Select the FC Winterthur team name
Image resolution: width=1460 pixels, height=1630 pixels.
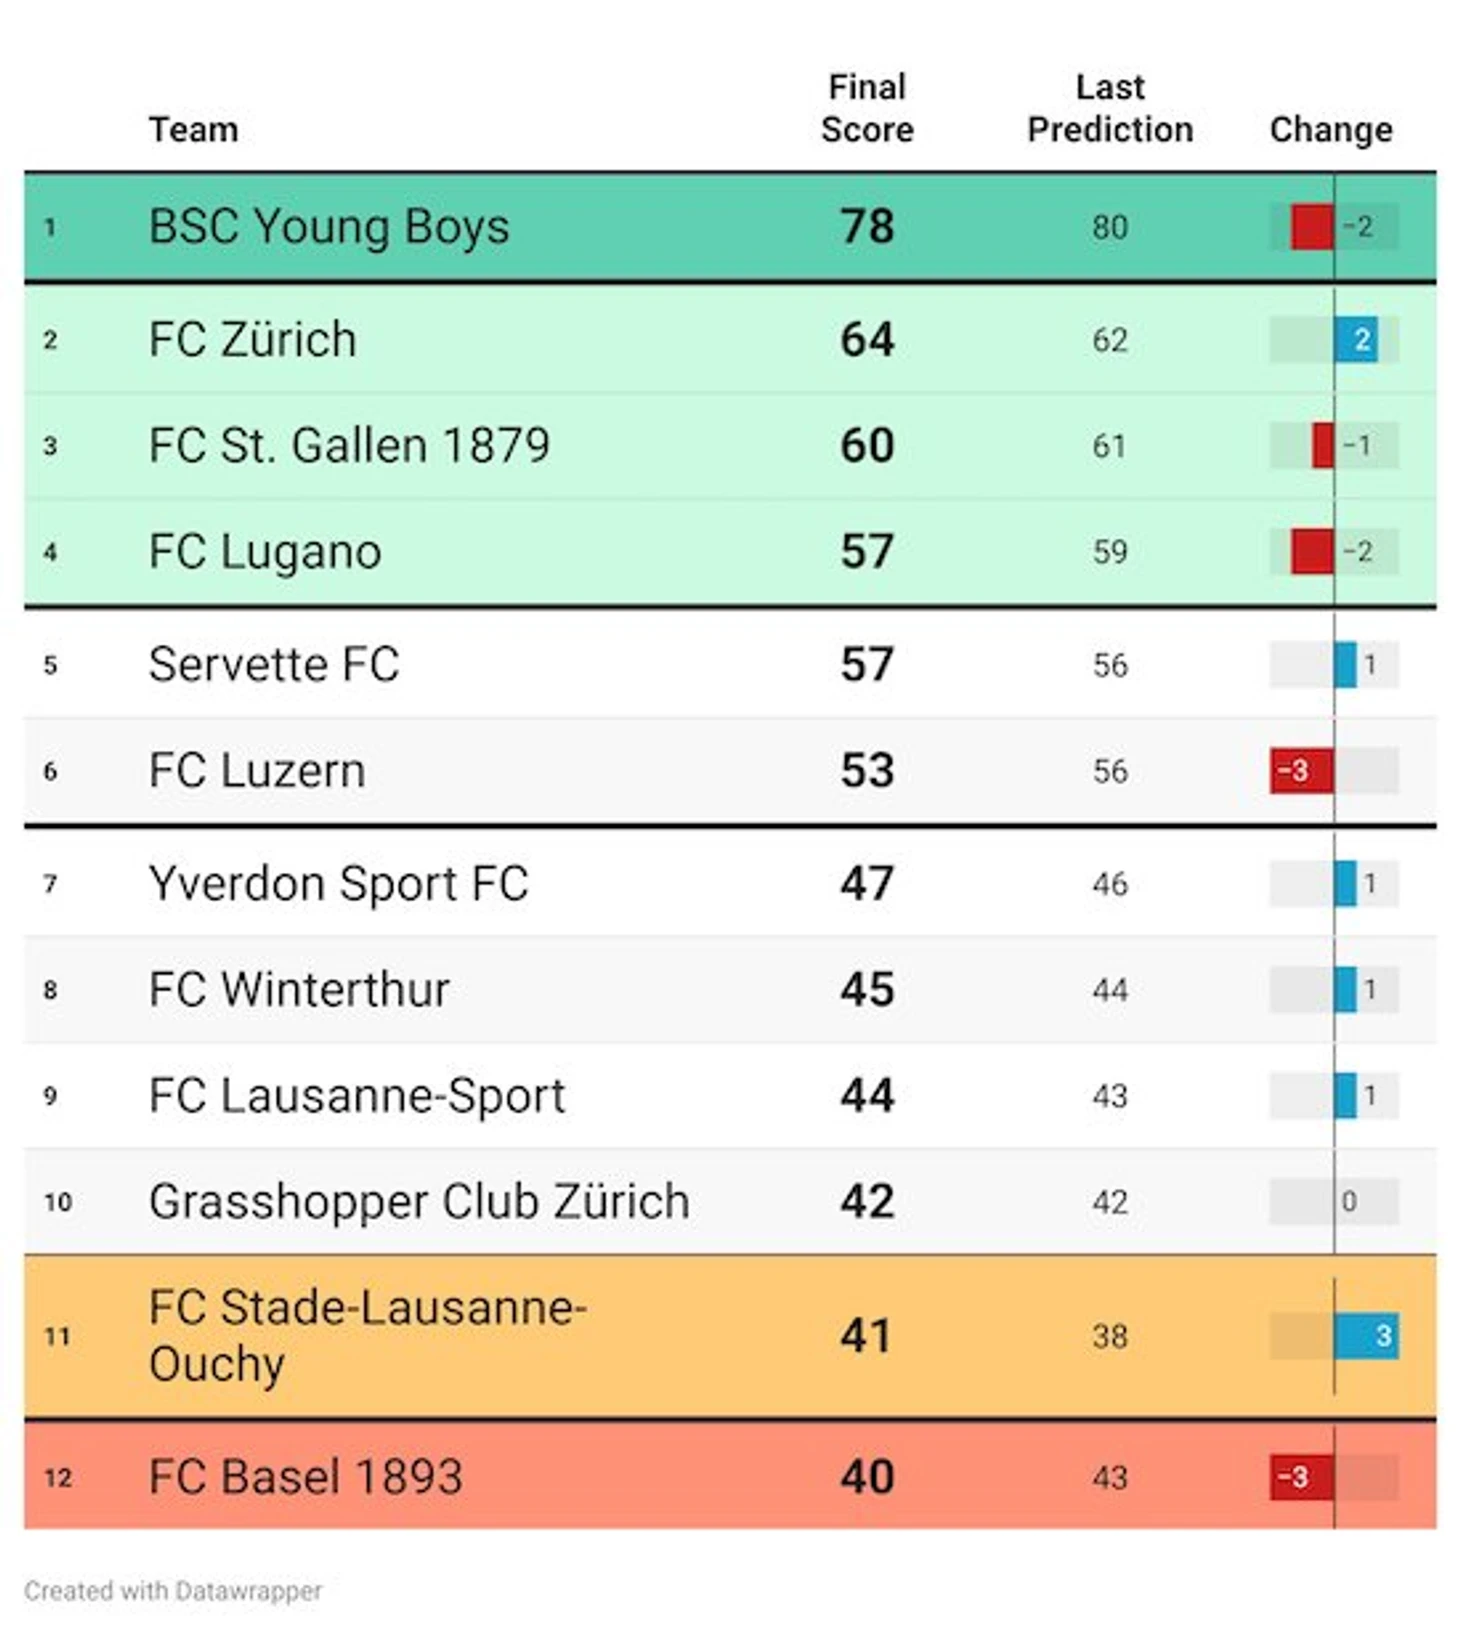pos(299,990)
